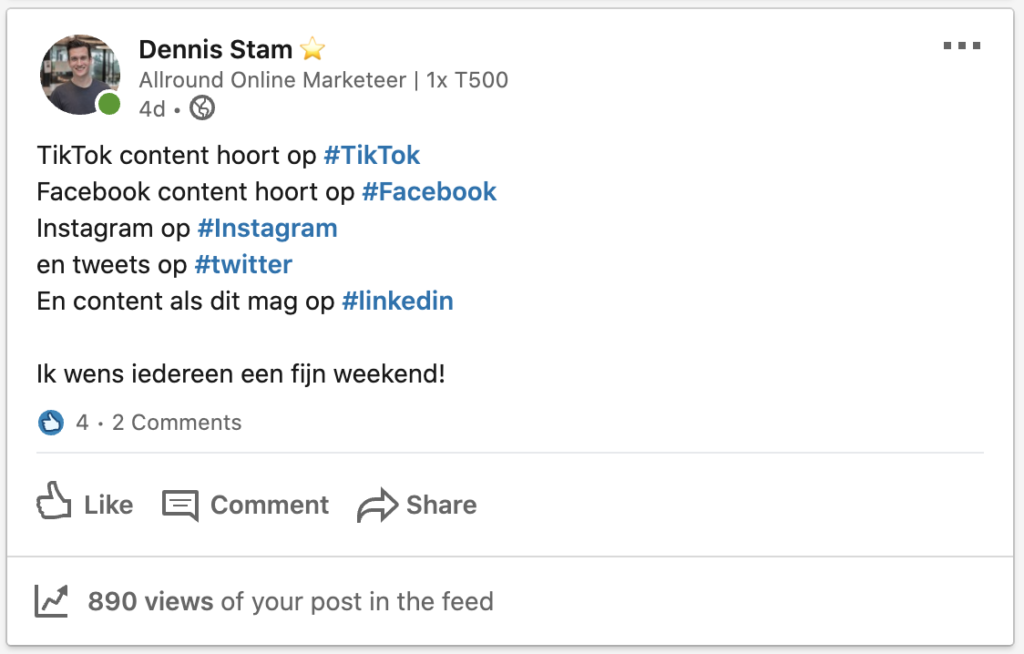
Task: Click the Share button label
Action: point(441,505)
